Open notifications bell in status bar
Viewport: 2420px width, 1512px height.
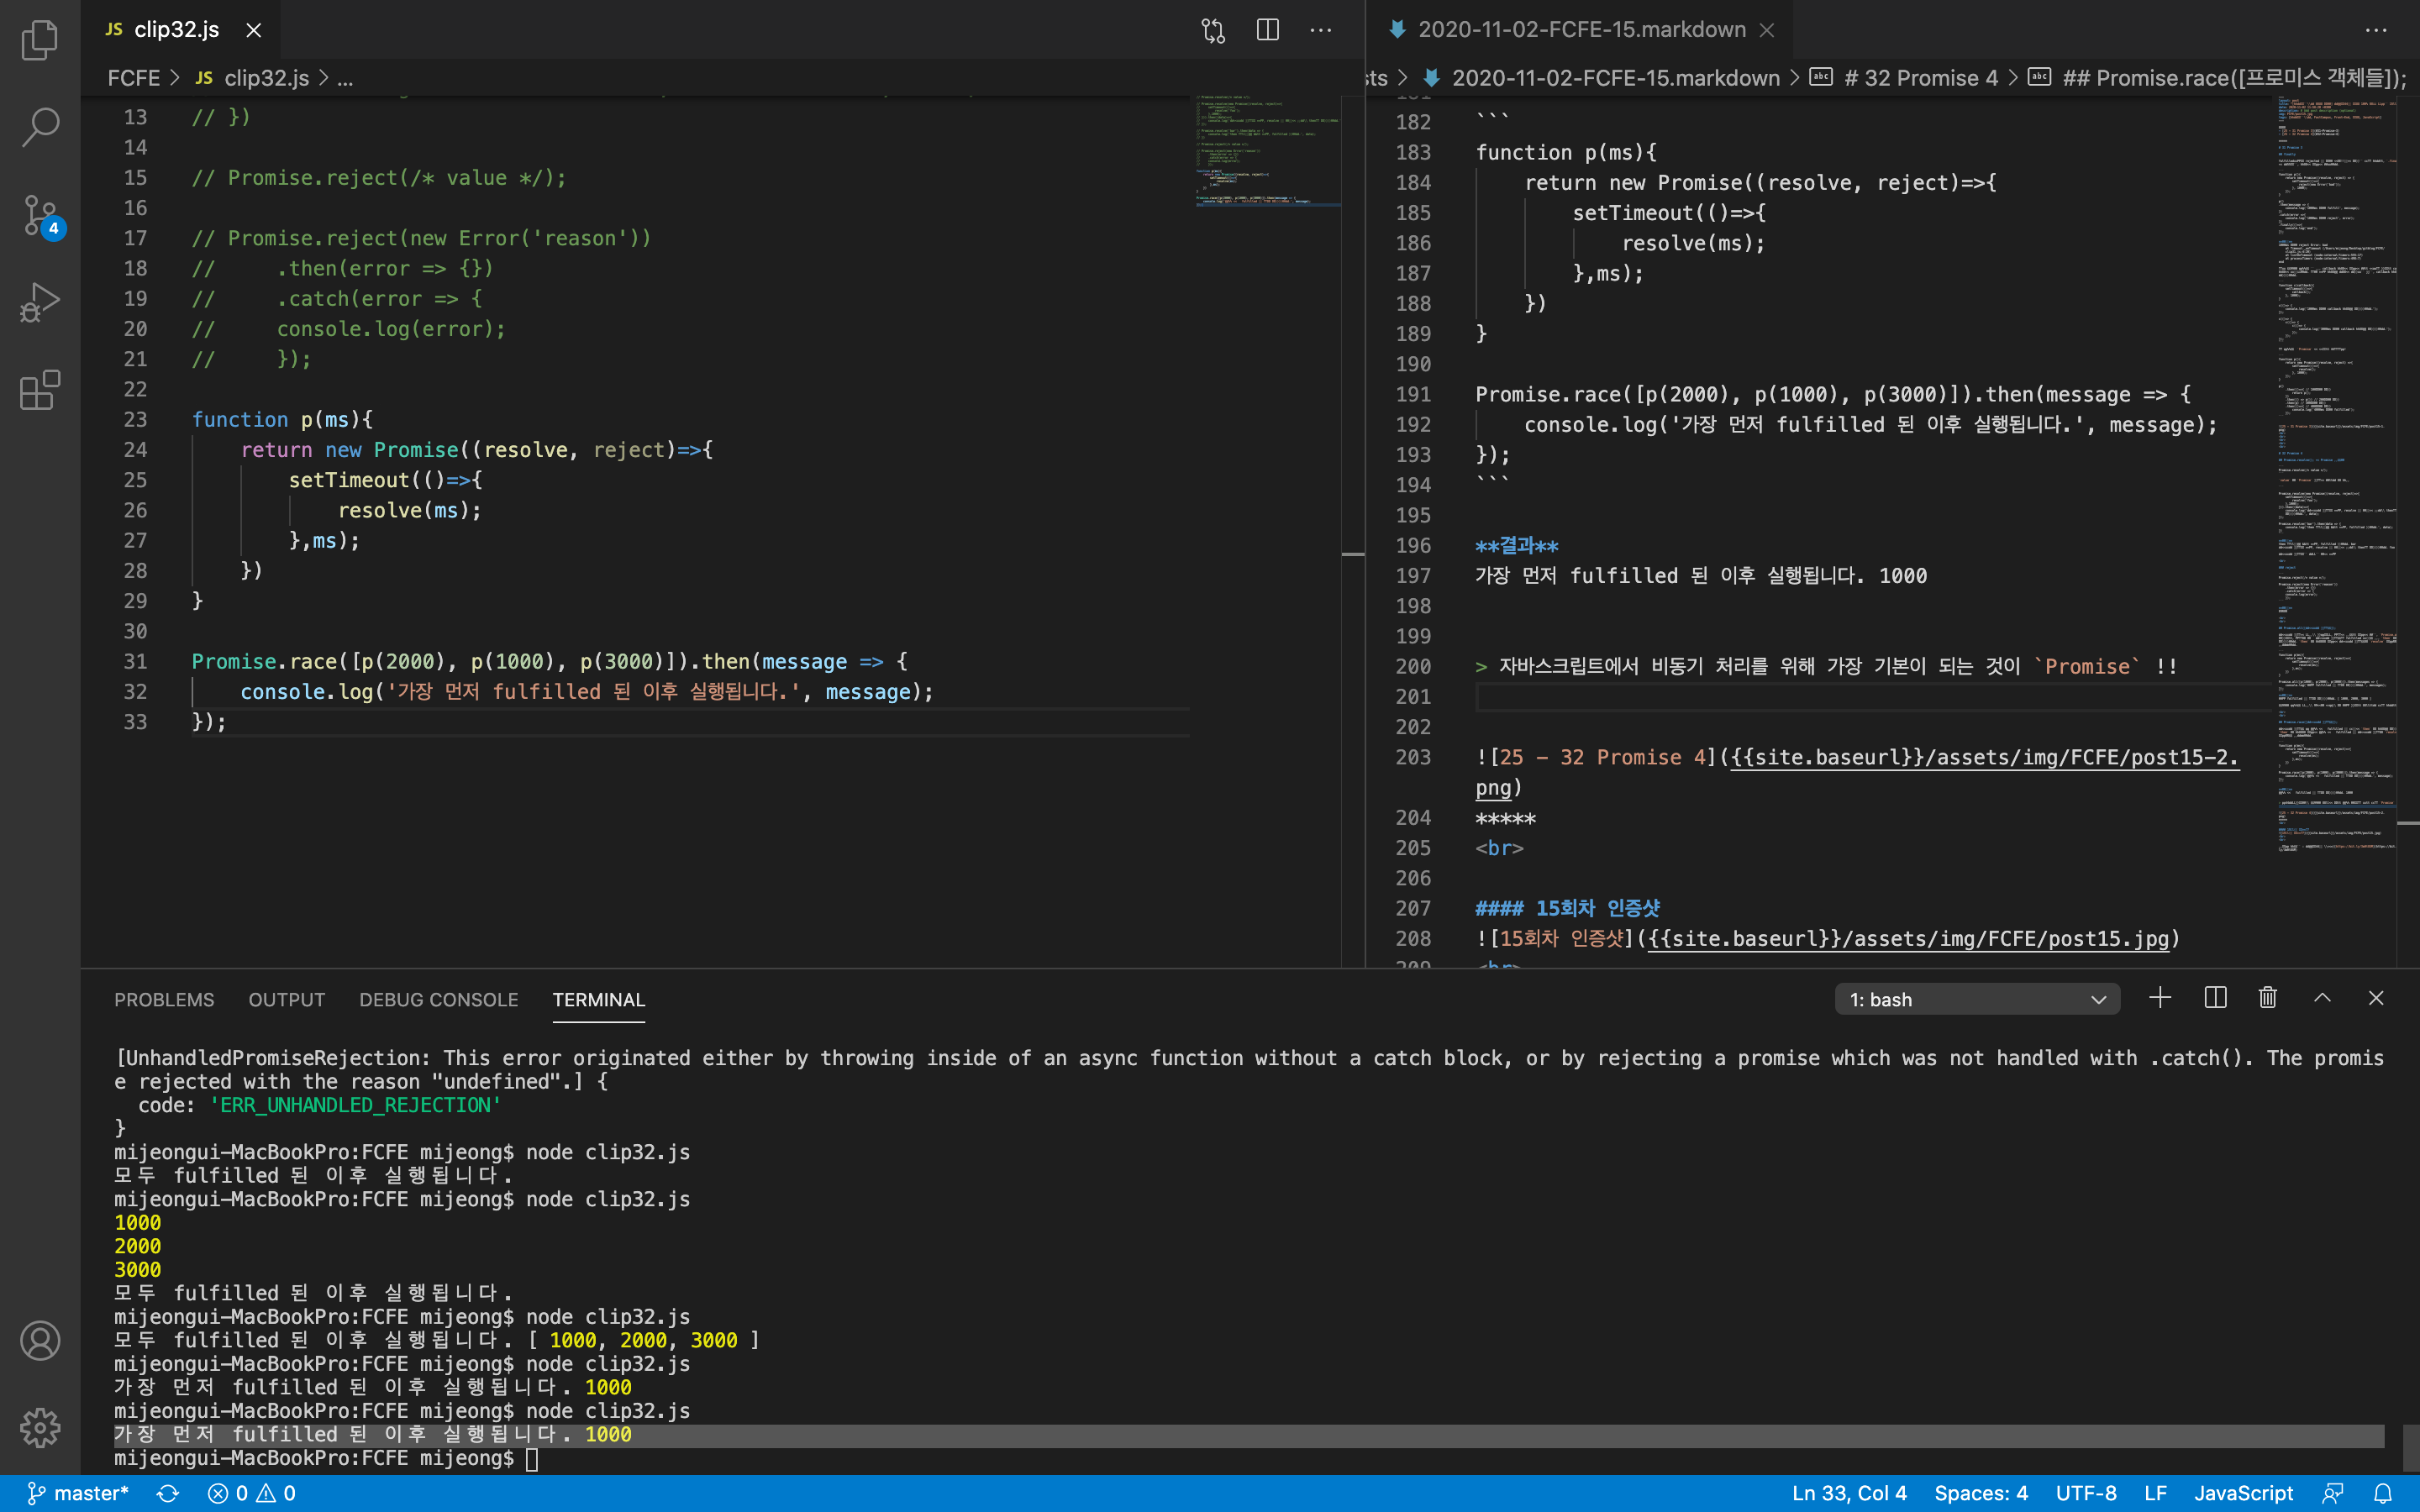pos(2383,1493)
